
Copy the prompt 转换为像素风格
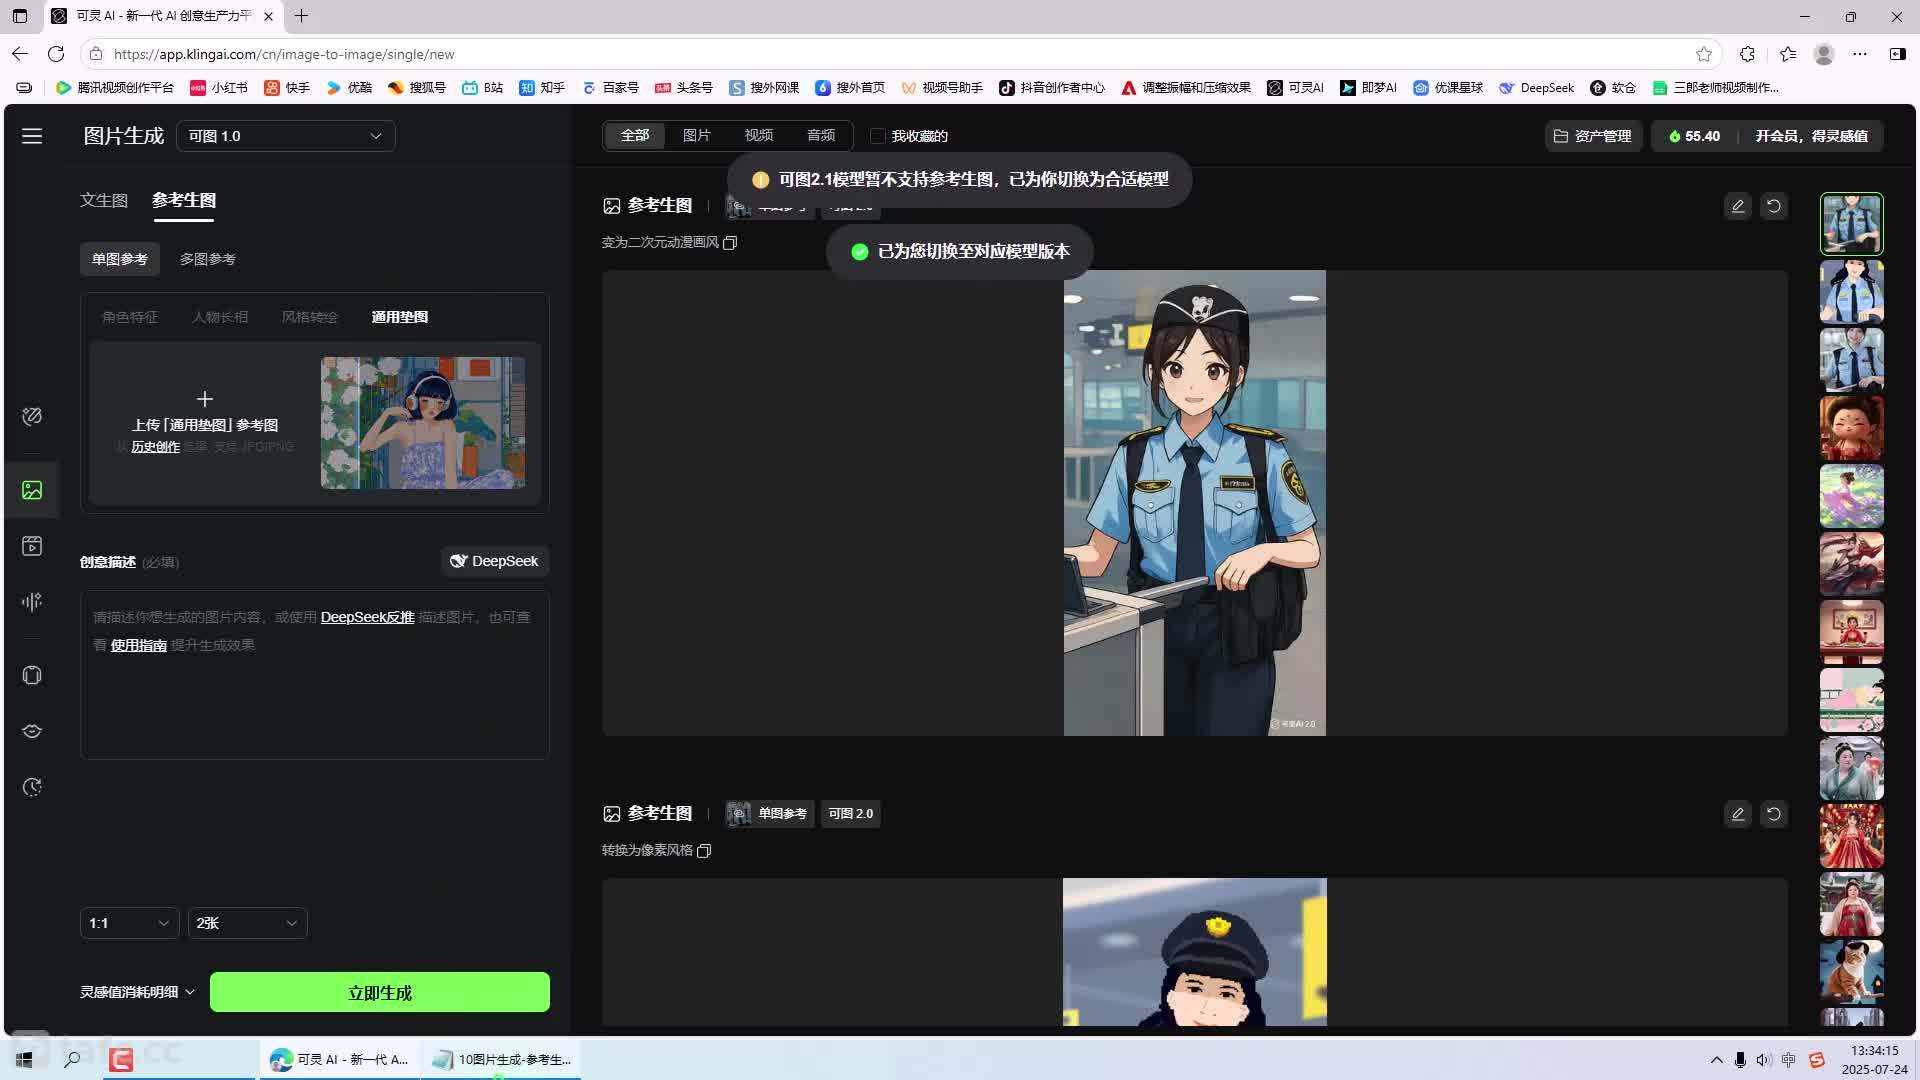pyautogui.click(x=704, y=851)
